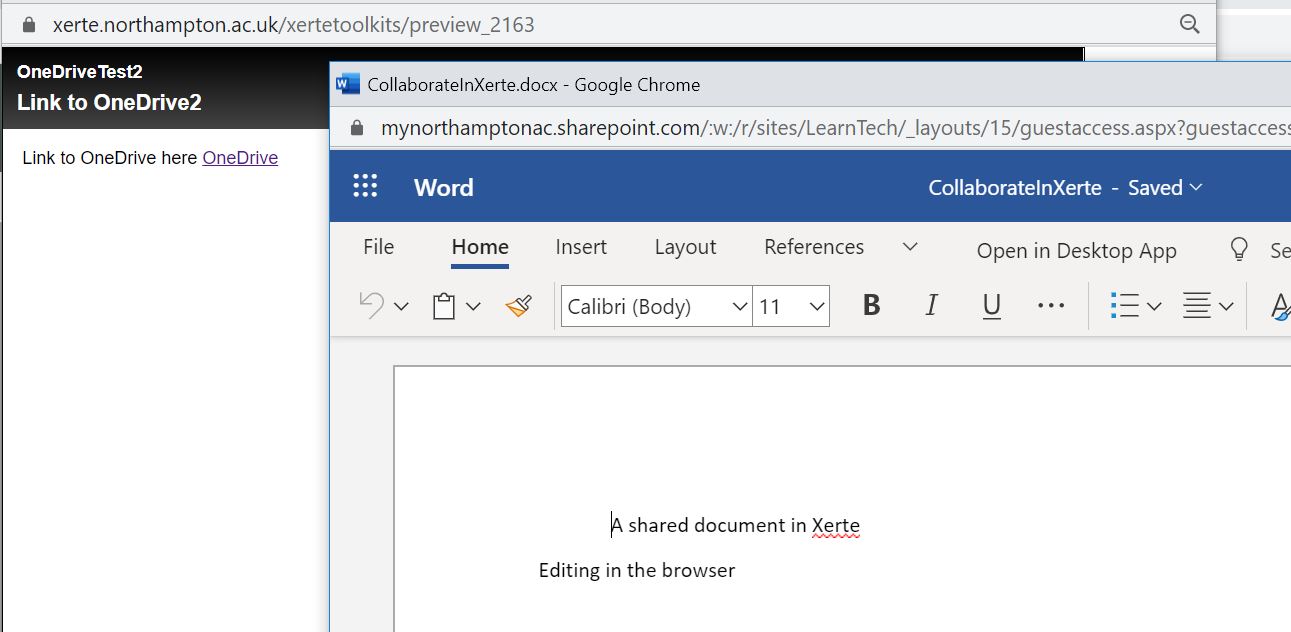Click the misspelled word "Xerte" in document
This screenshot has width=1291, height=632.
(x=836, y=525)
